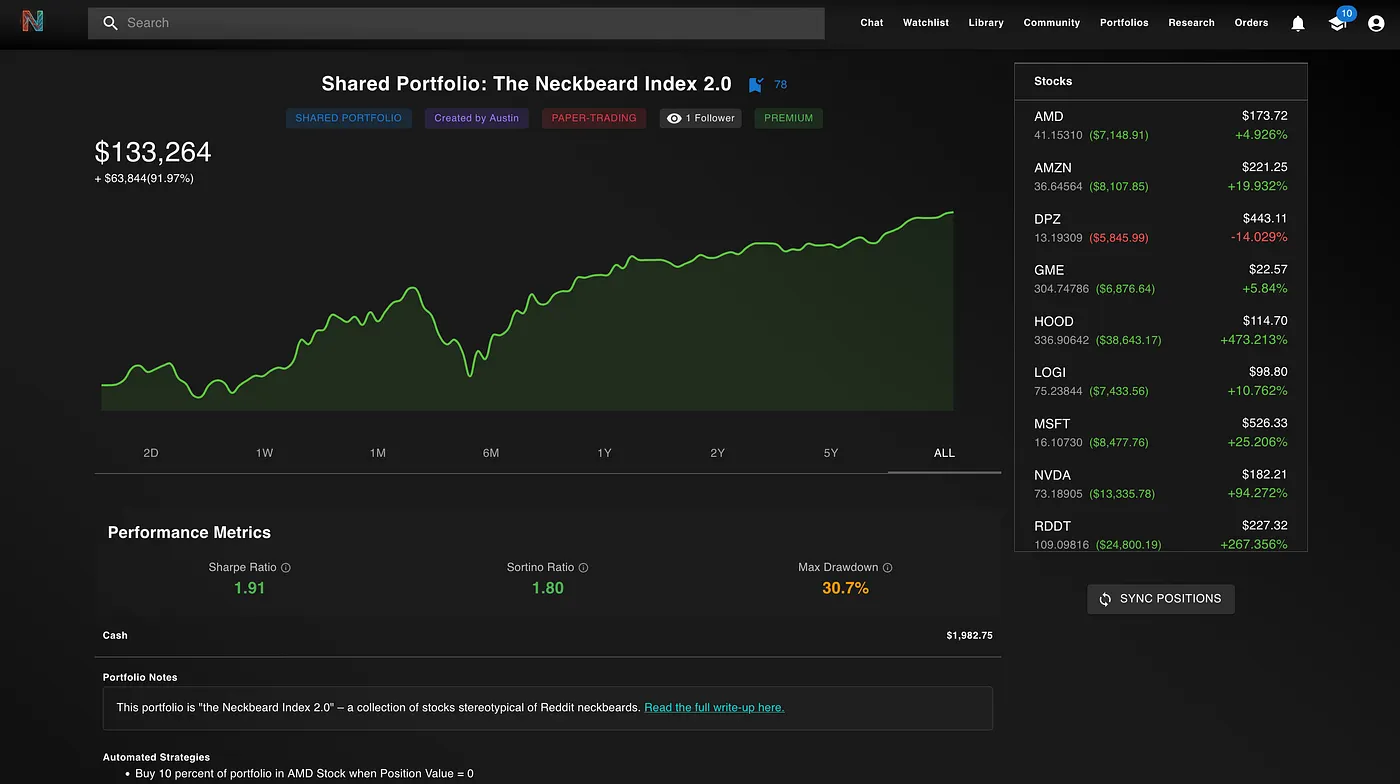Image resolution: width=1400 pixels, height=784 pixels.
Task: Open the user account profile icon
Action: pos(1376,23)
